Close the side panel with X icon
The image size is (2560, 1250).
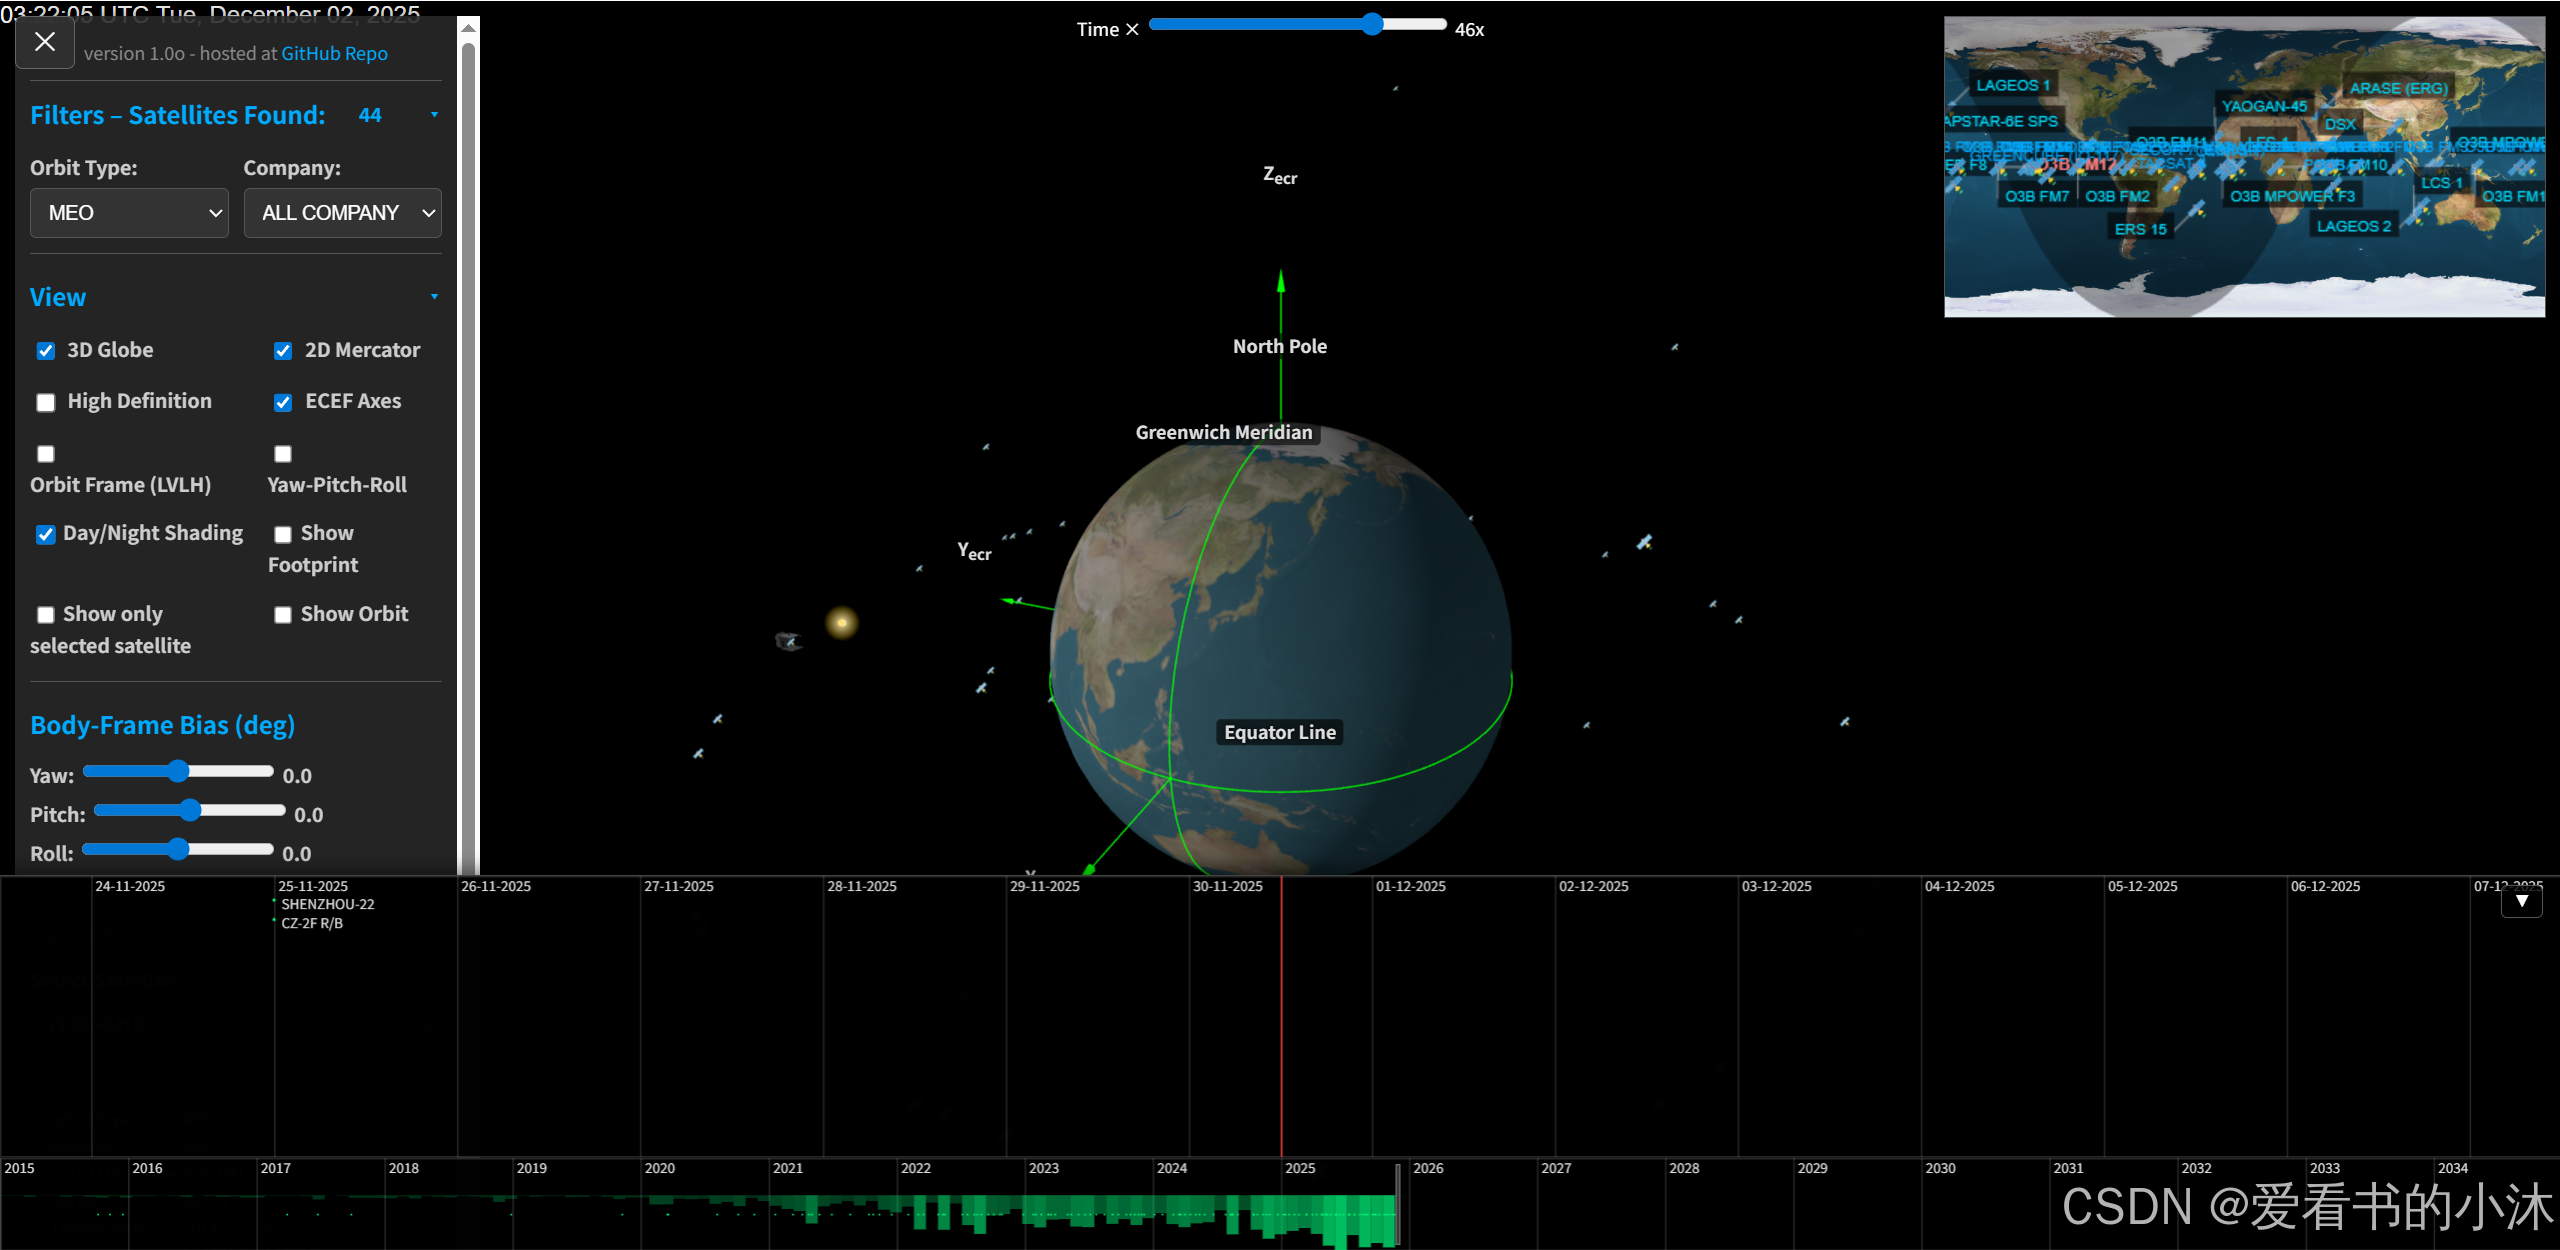[45, 42]
